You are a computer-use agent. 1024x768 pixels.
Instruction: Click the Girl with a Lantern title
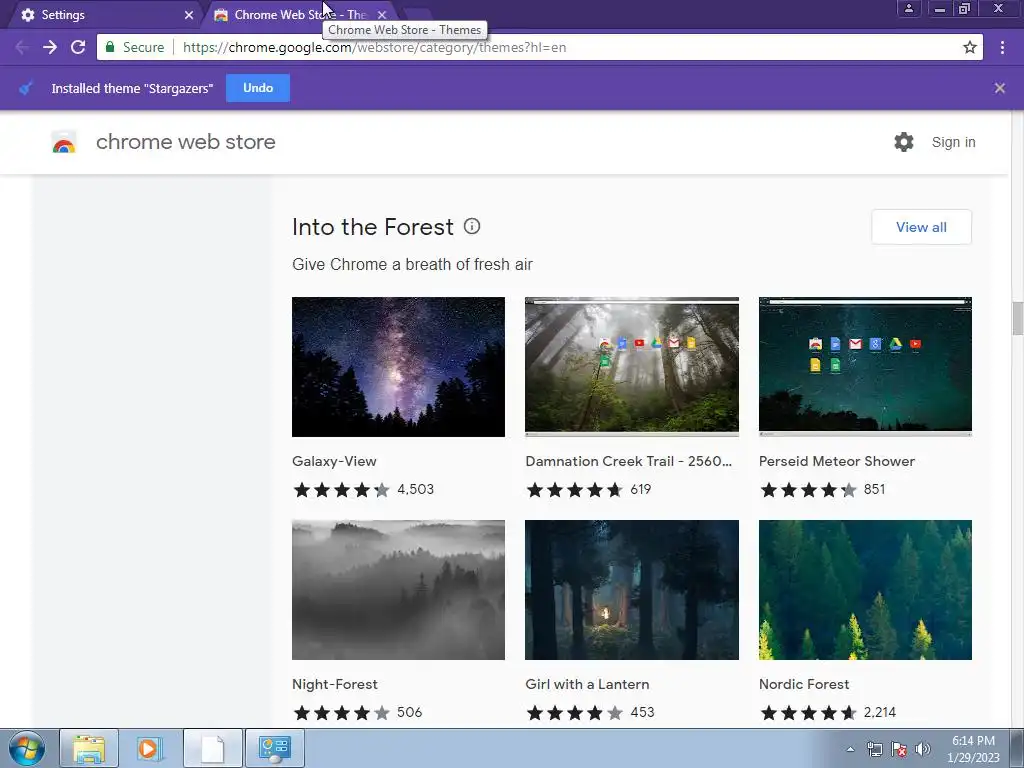(x=587, y=684)
